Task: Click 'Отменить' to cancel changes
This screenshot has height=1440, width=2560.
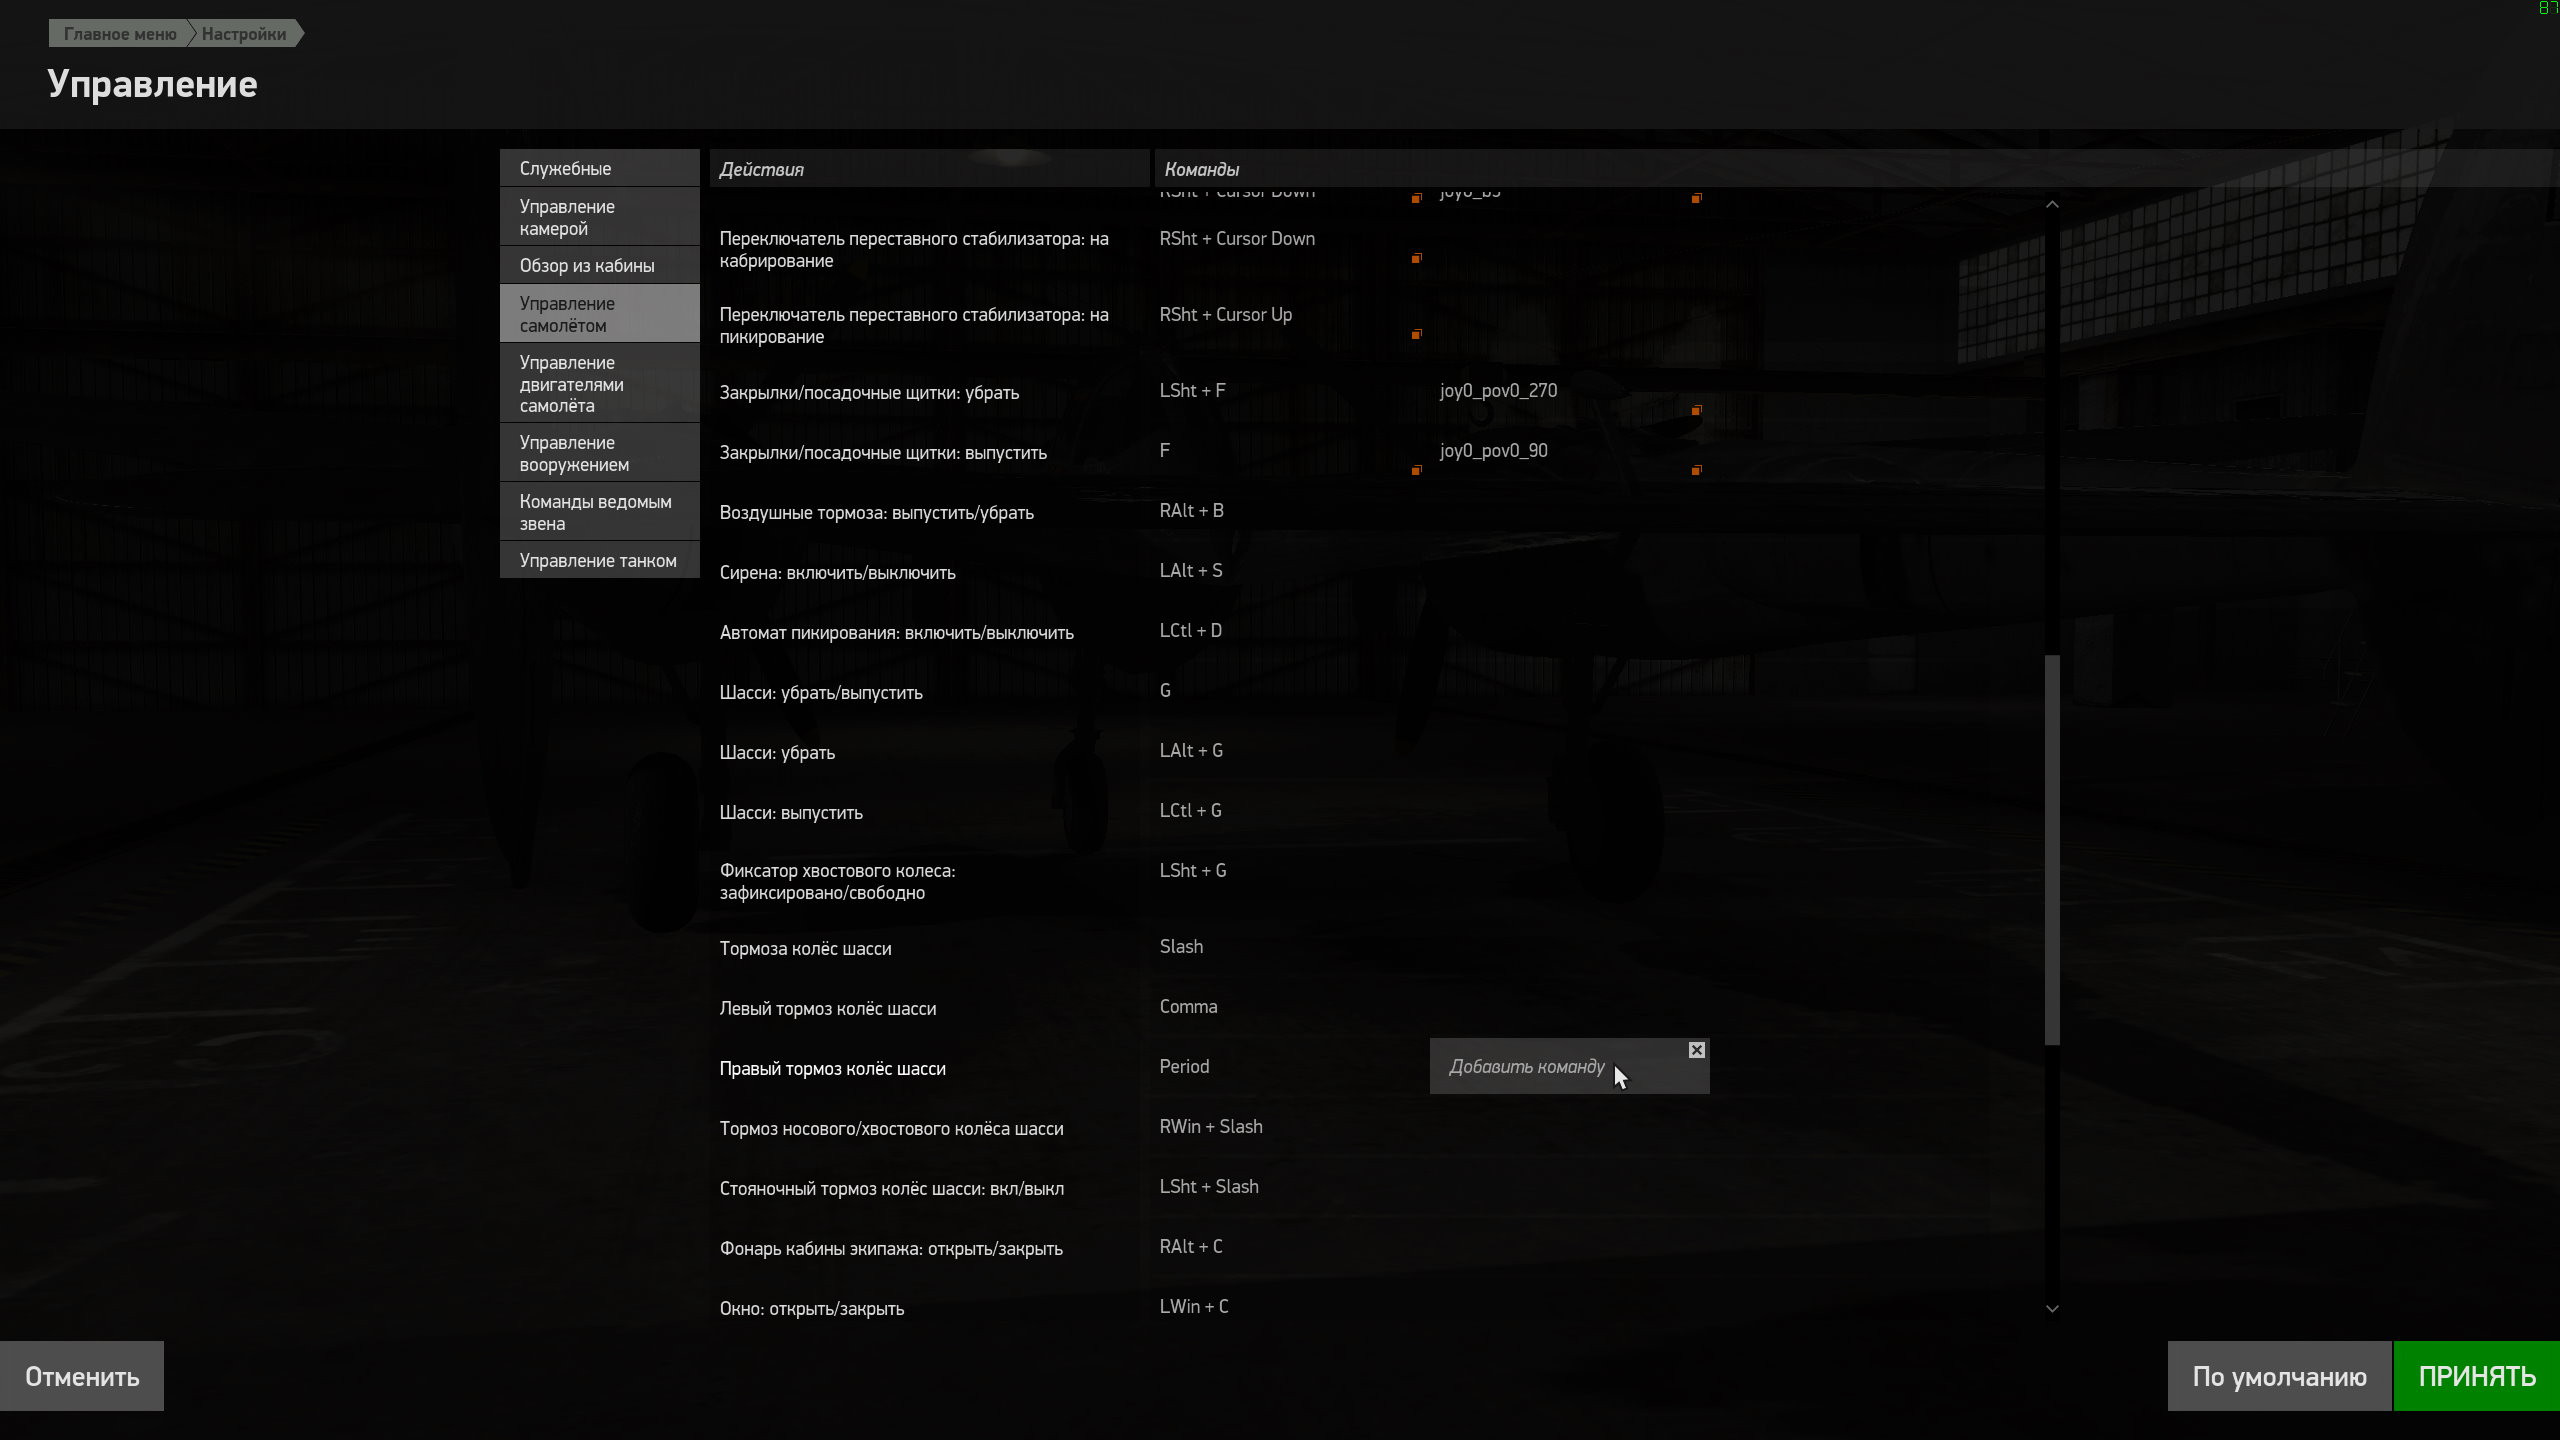Action: tap(82, 1376)
